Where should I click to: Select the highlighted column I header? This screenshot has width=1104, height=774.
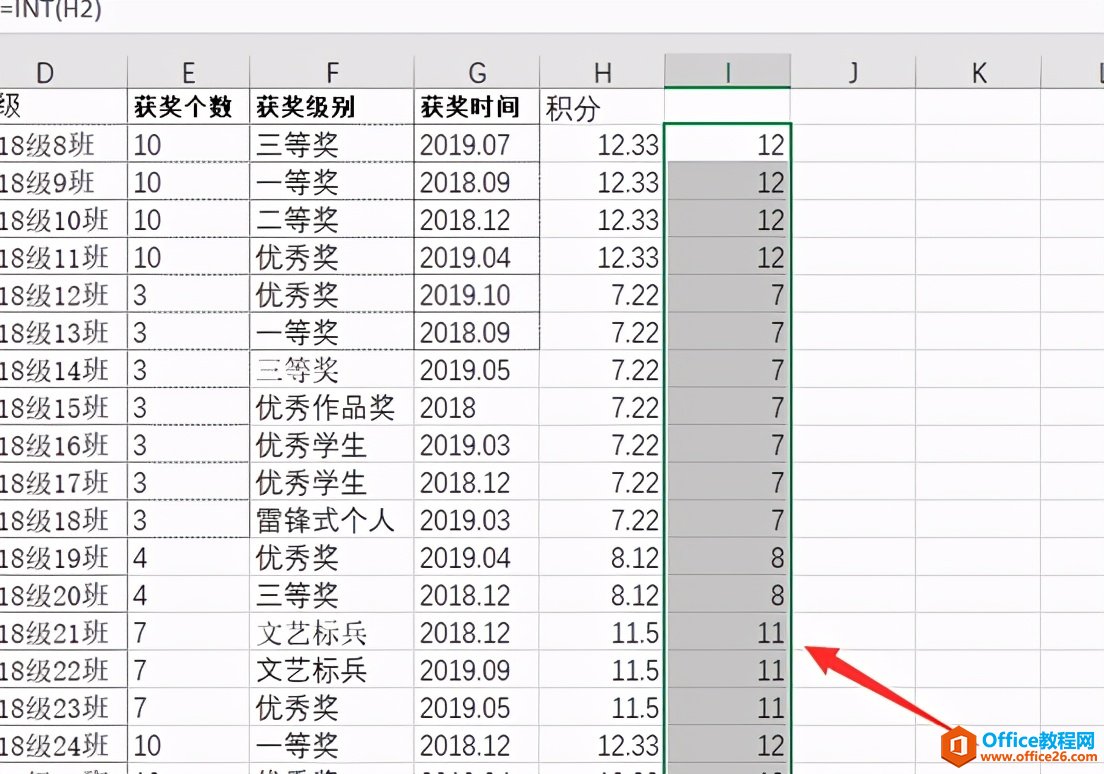pyautogui.click(x=727, y=72)
